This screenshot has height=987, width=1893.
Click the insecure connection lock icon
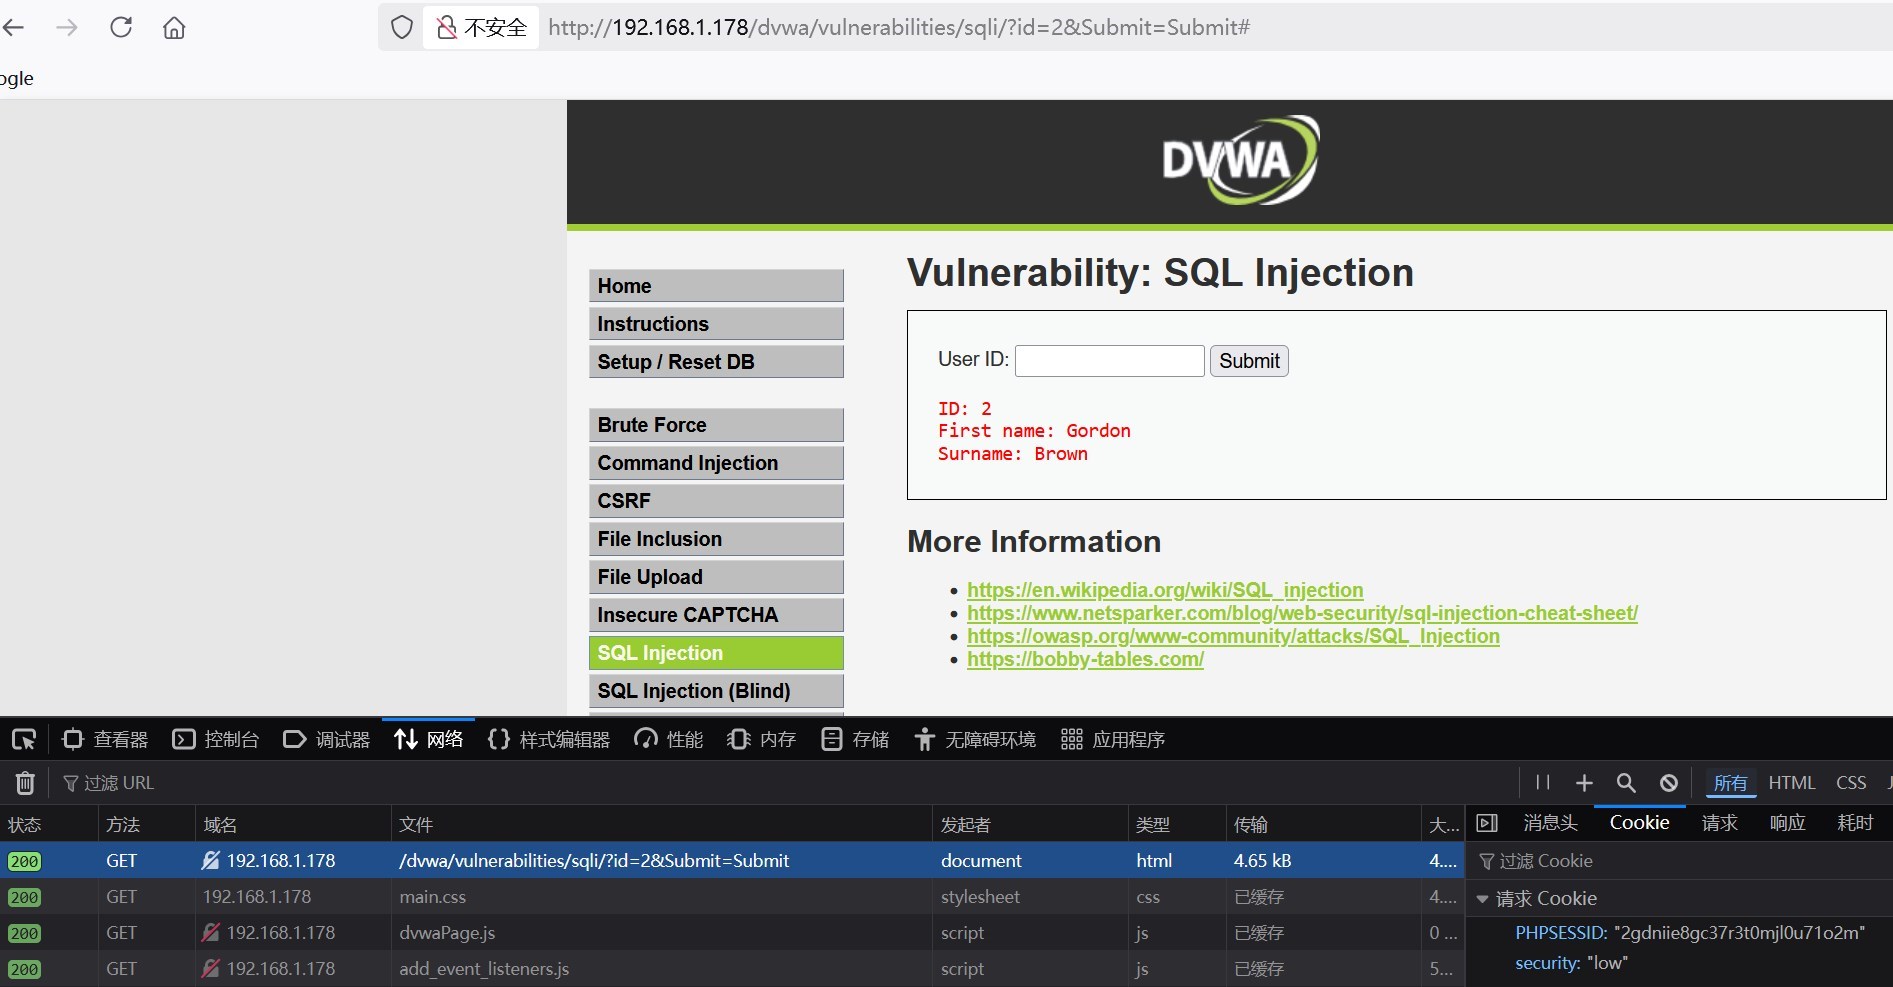click(447, 27)
